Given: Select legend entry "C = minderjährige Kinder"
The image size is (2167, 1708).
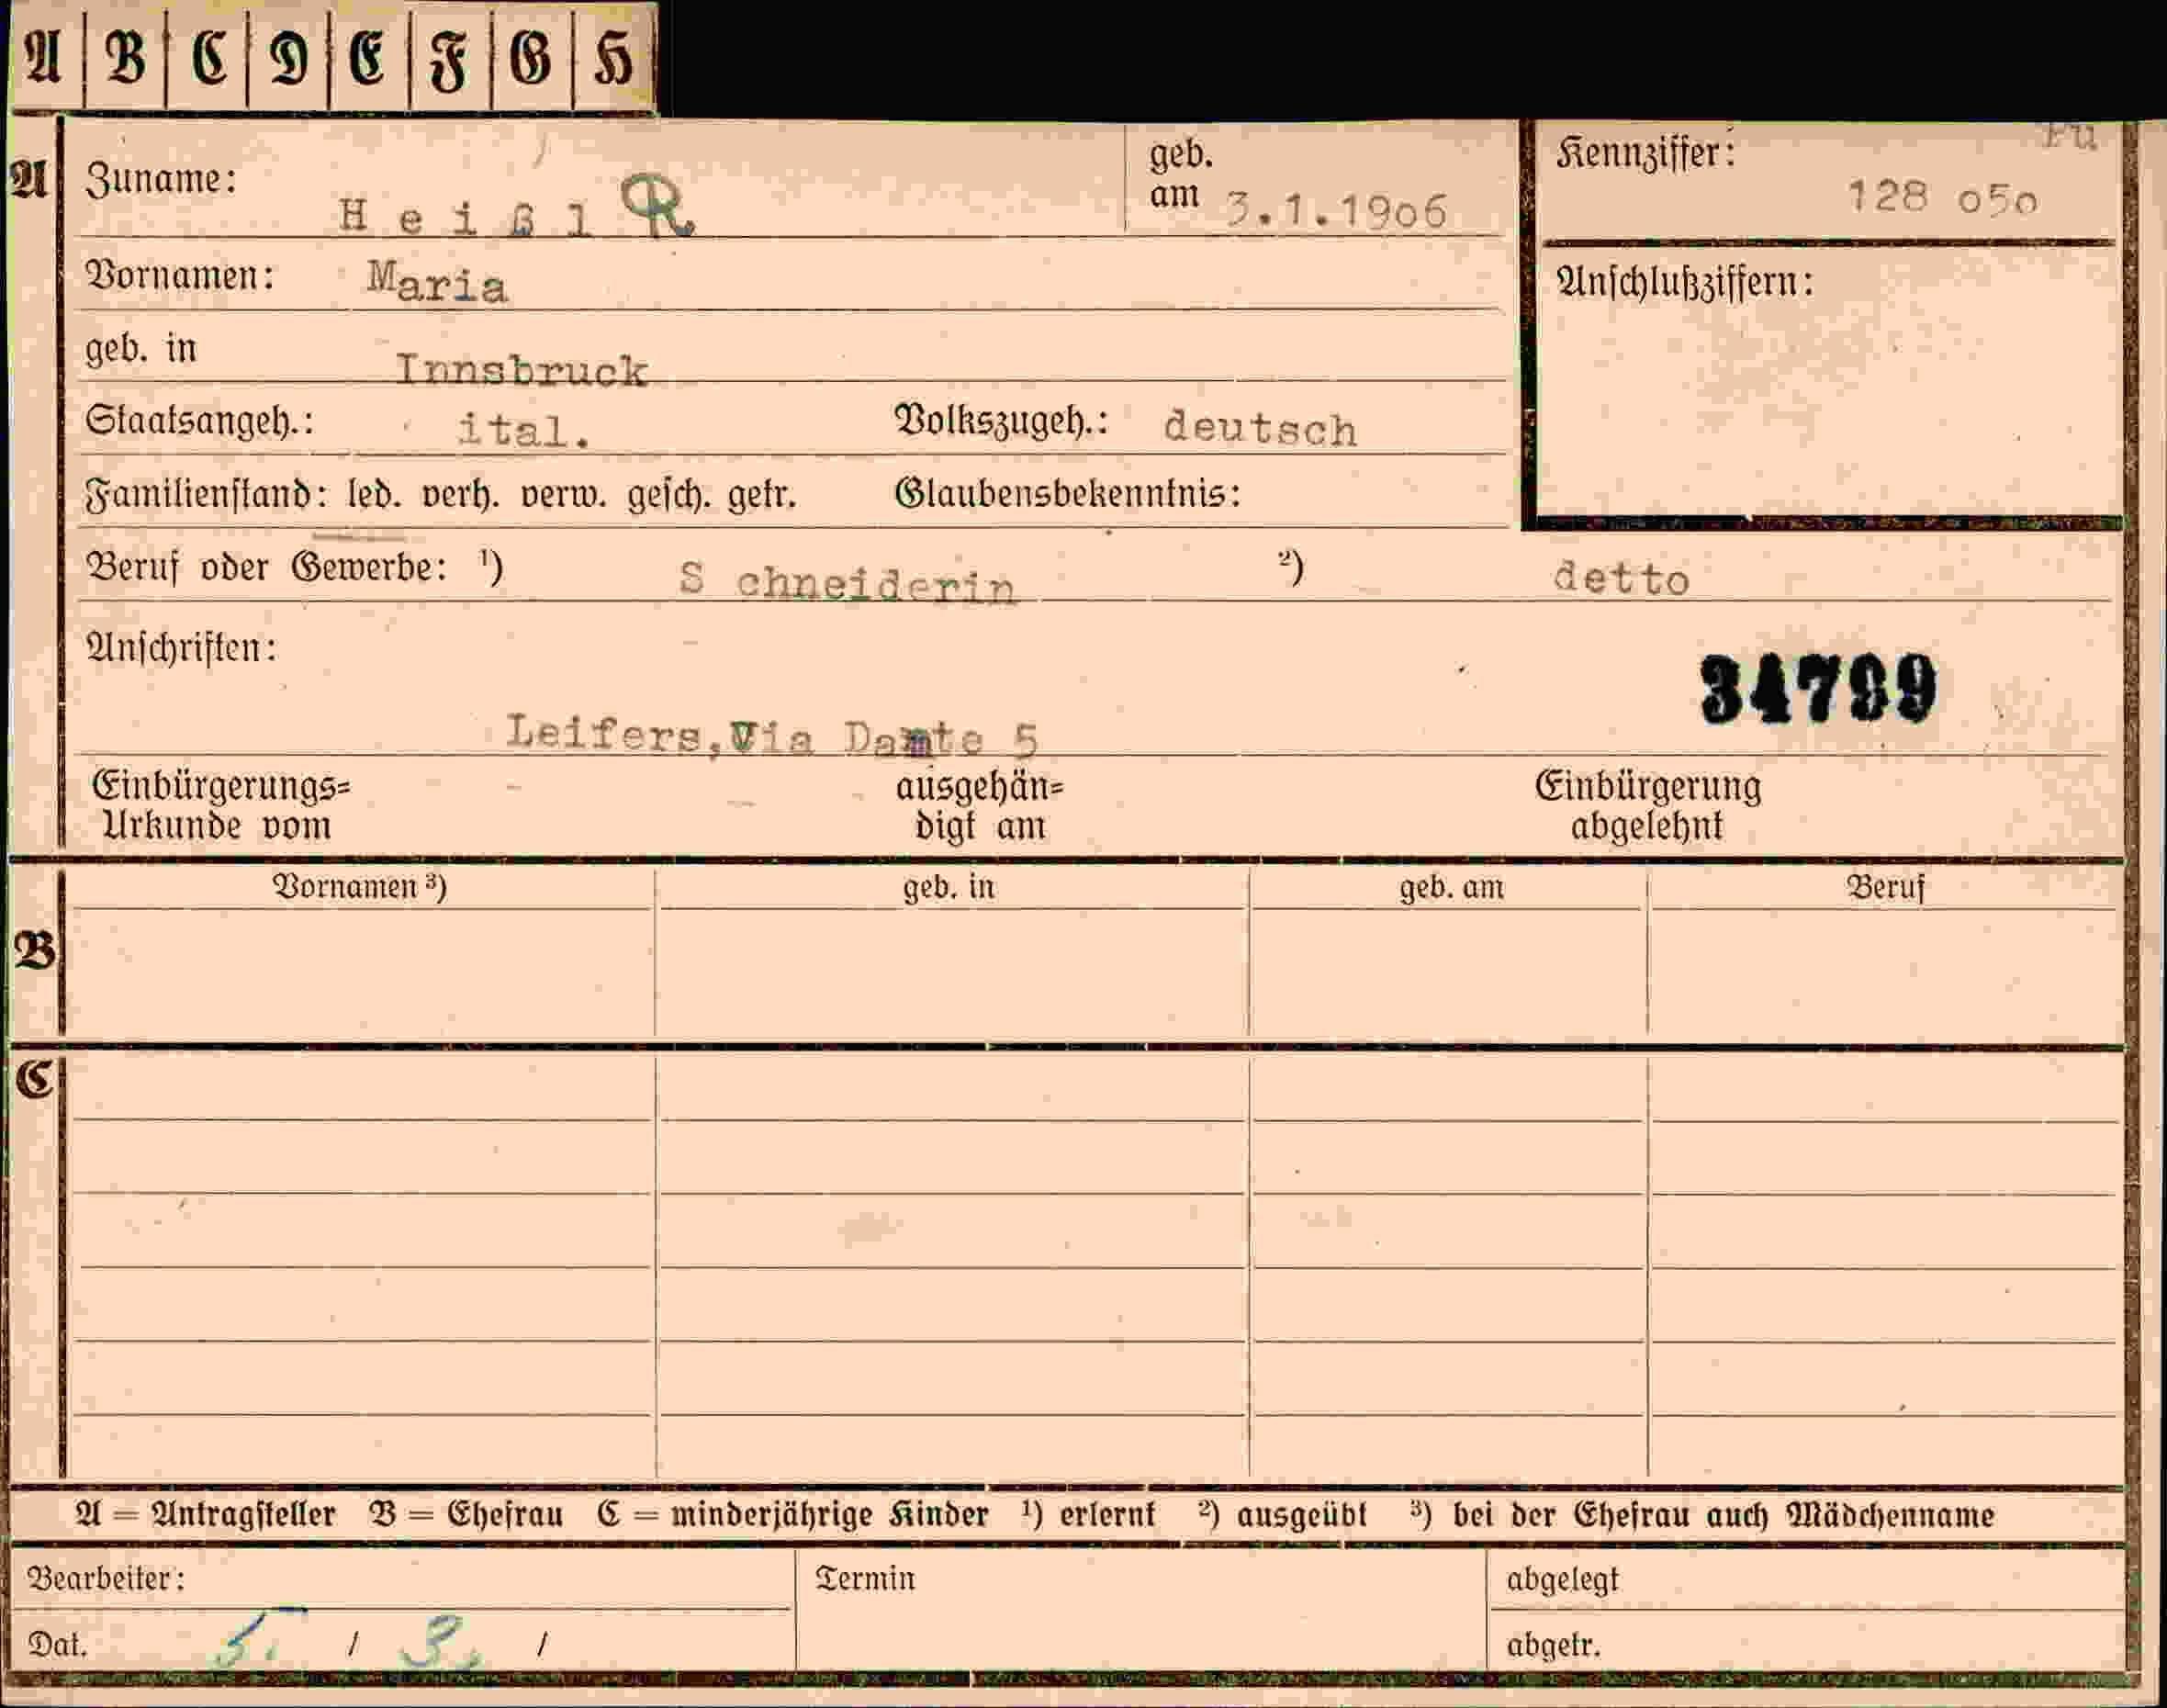Looking at the screenshot, I should [792, 1514].
